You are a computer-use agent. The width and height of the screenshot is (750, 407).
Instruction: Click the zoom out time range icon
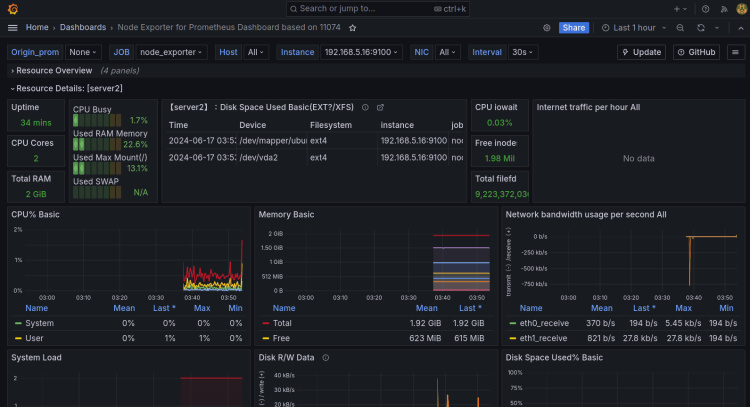[680, 28]
